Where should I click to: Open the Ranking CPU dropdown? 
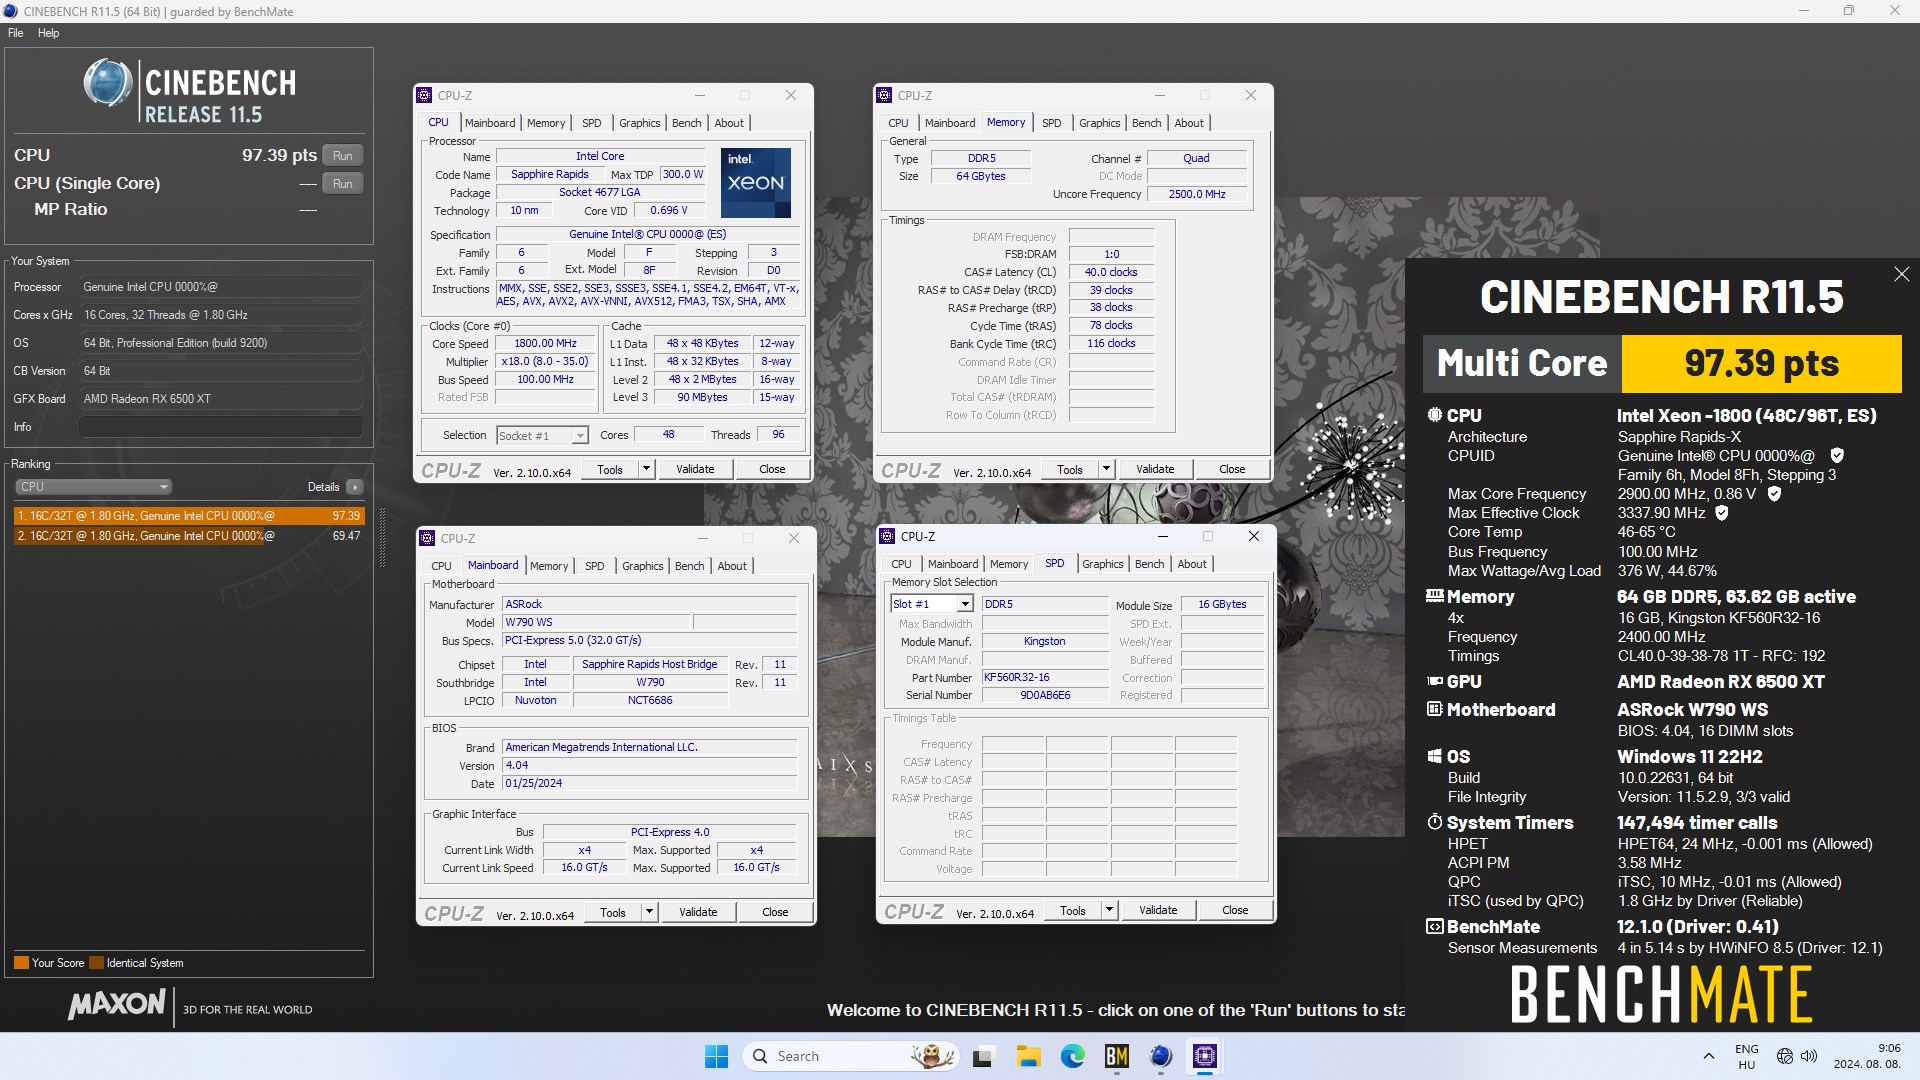tap(94, 487)
